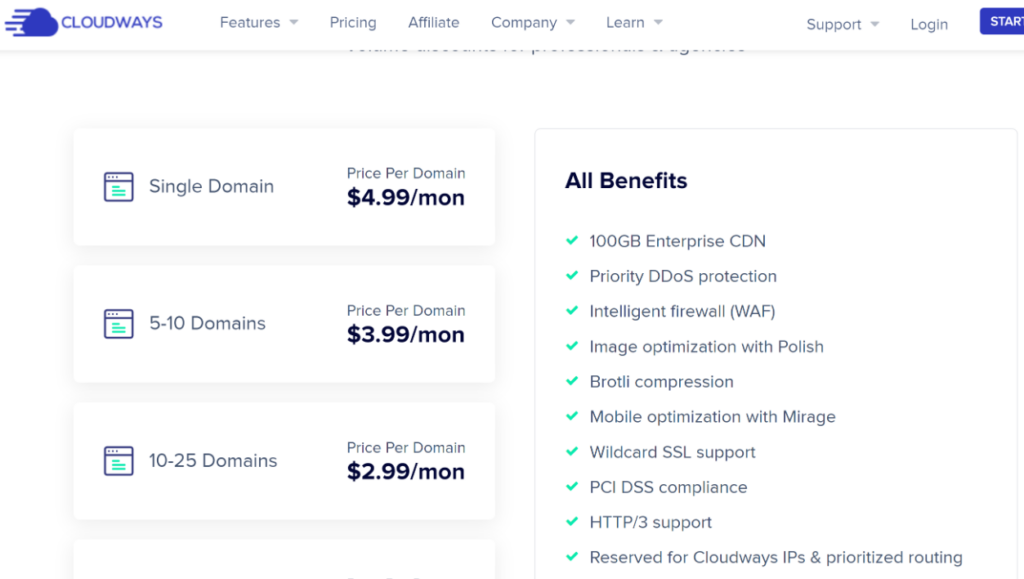Click checkmark beside 100GB Enterprise CDN
This screenshot has width=1024, height=579.
pyautogui.click(x=572, y=240)
